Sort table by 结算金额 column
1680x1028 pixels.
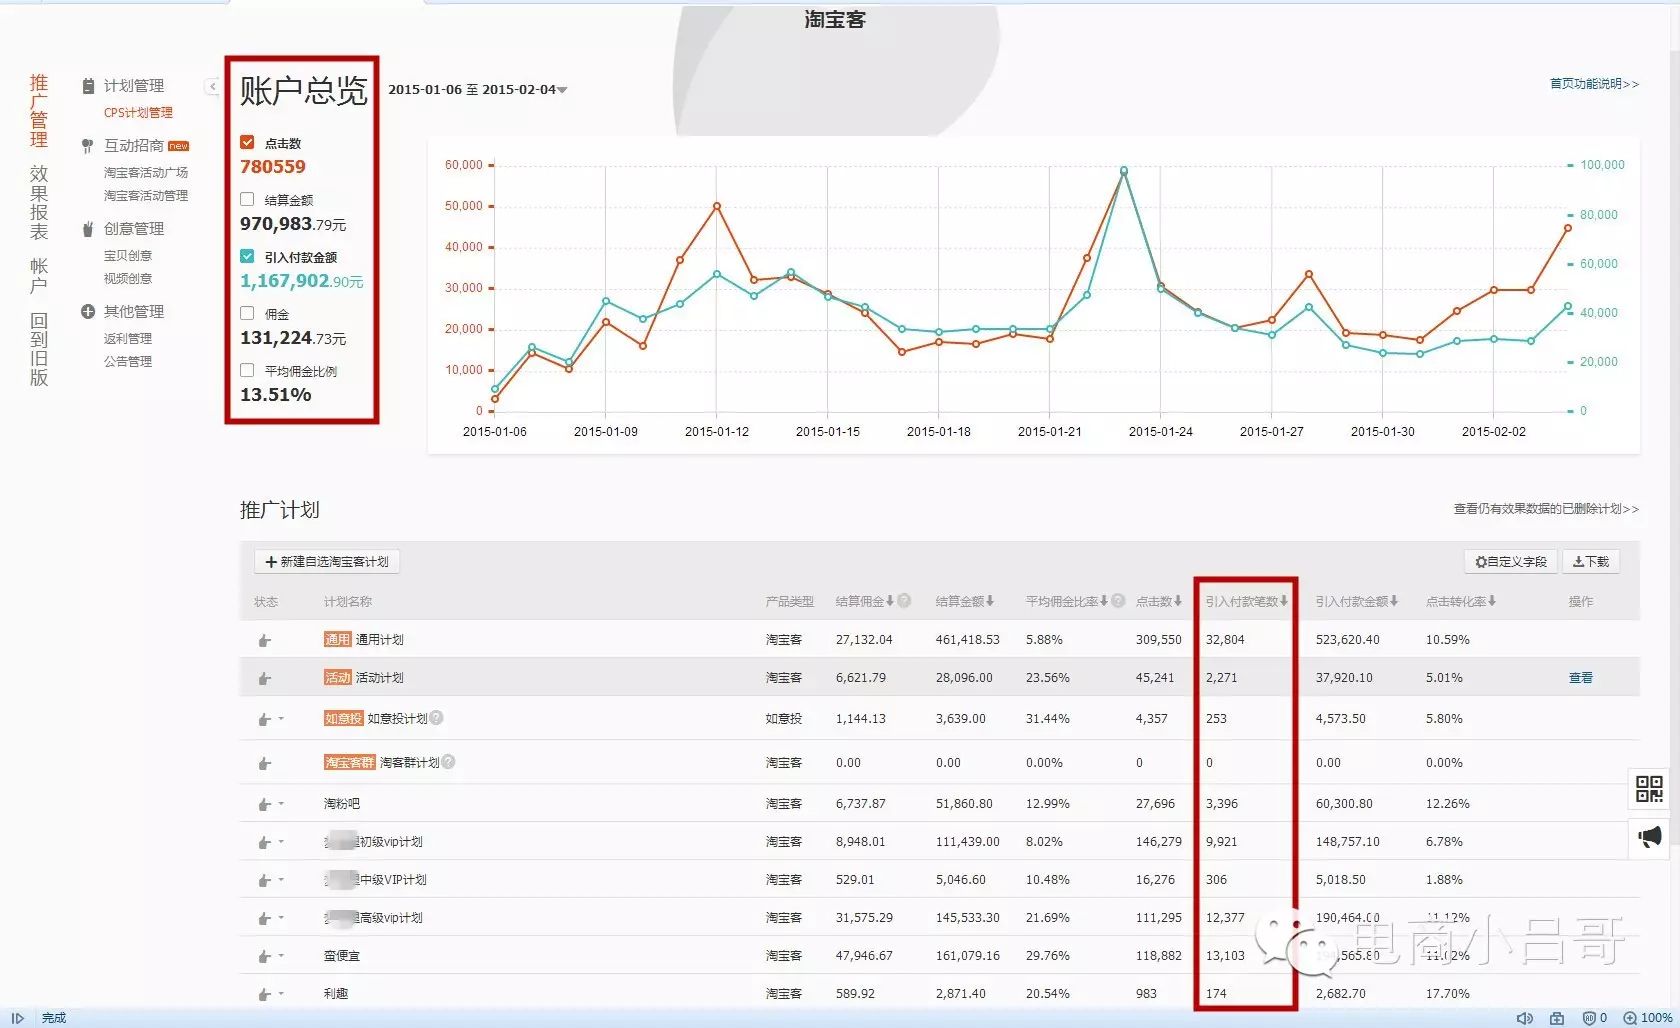(x=965, y=601)
